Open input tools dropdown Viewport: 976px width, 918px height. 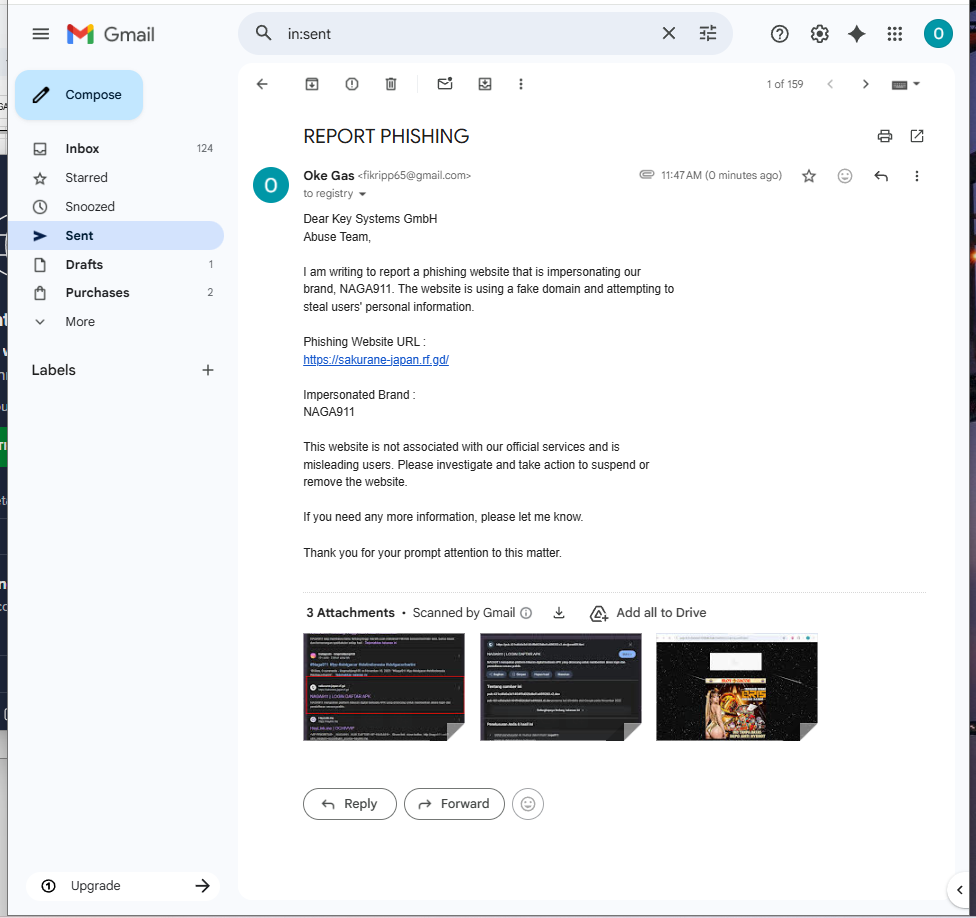point(906,84)
